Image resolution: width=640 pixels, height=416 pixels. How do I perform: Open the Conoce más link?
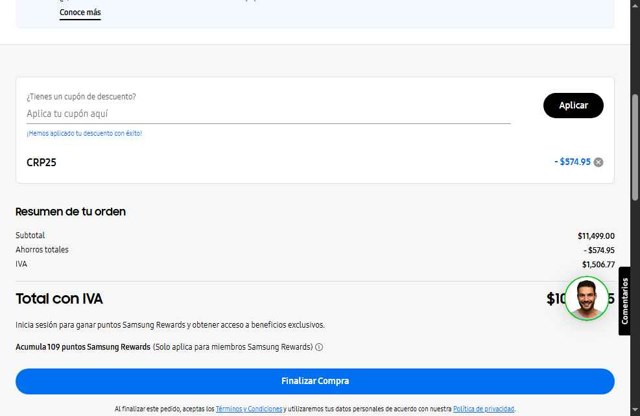(x=80, y=12)
